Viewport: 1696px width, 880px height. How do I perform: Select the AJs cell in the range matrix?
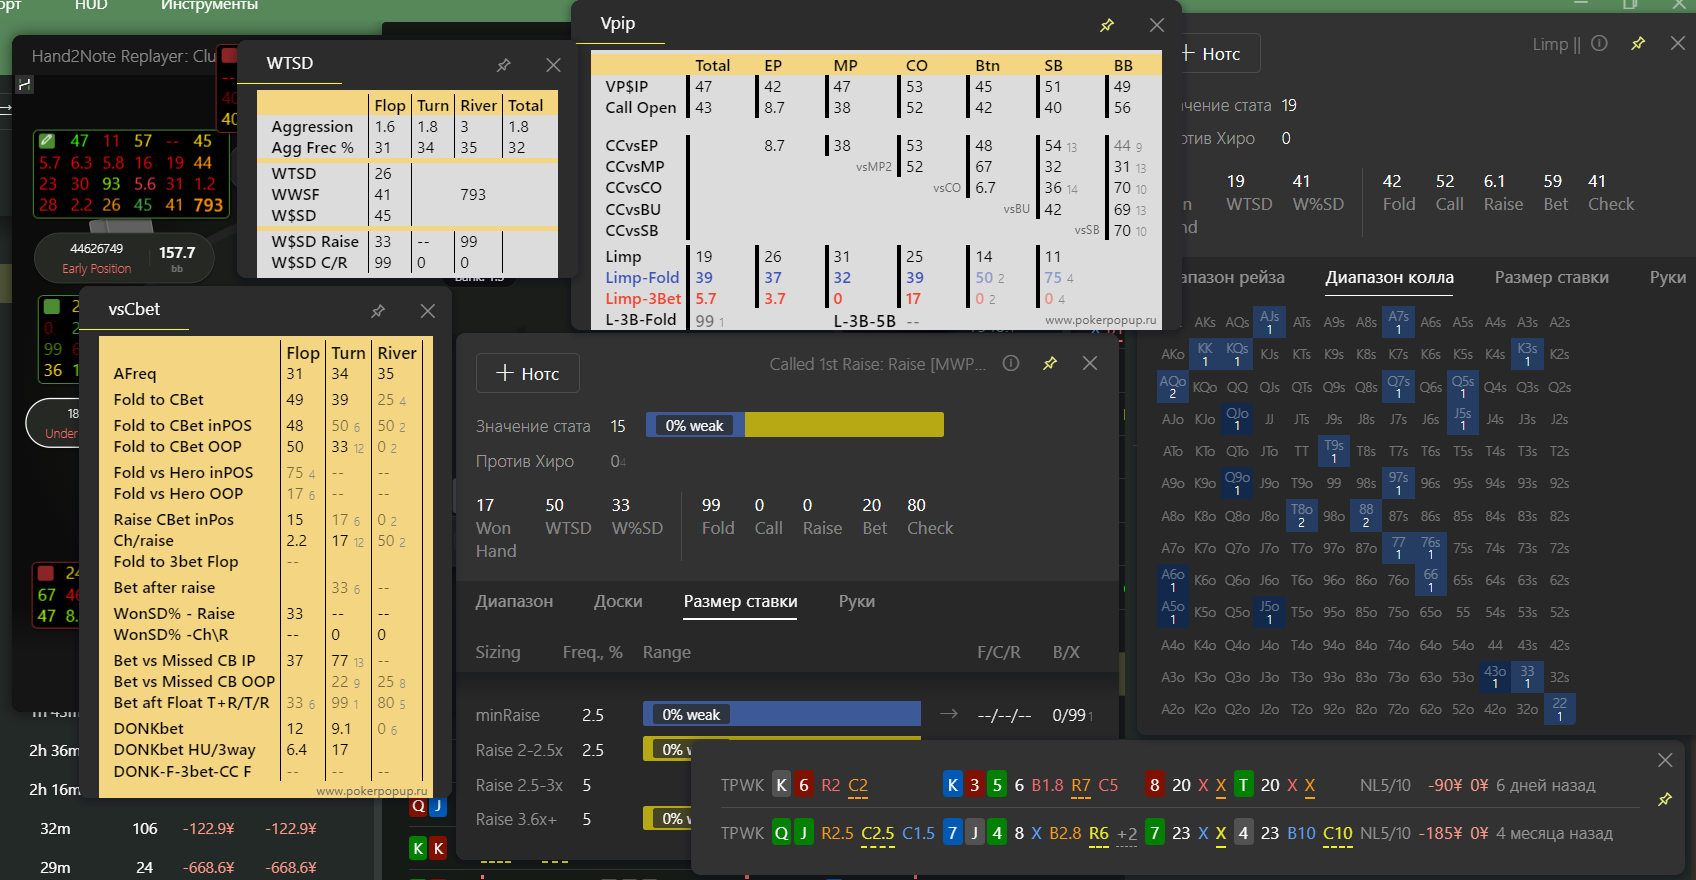(1269, 322)
